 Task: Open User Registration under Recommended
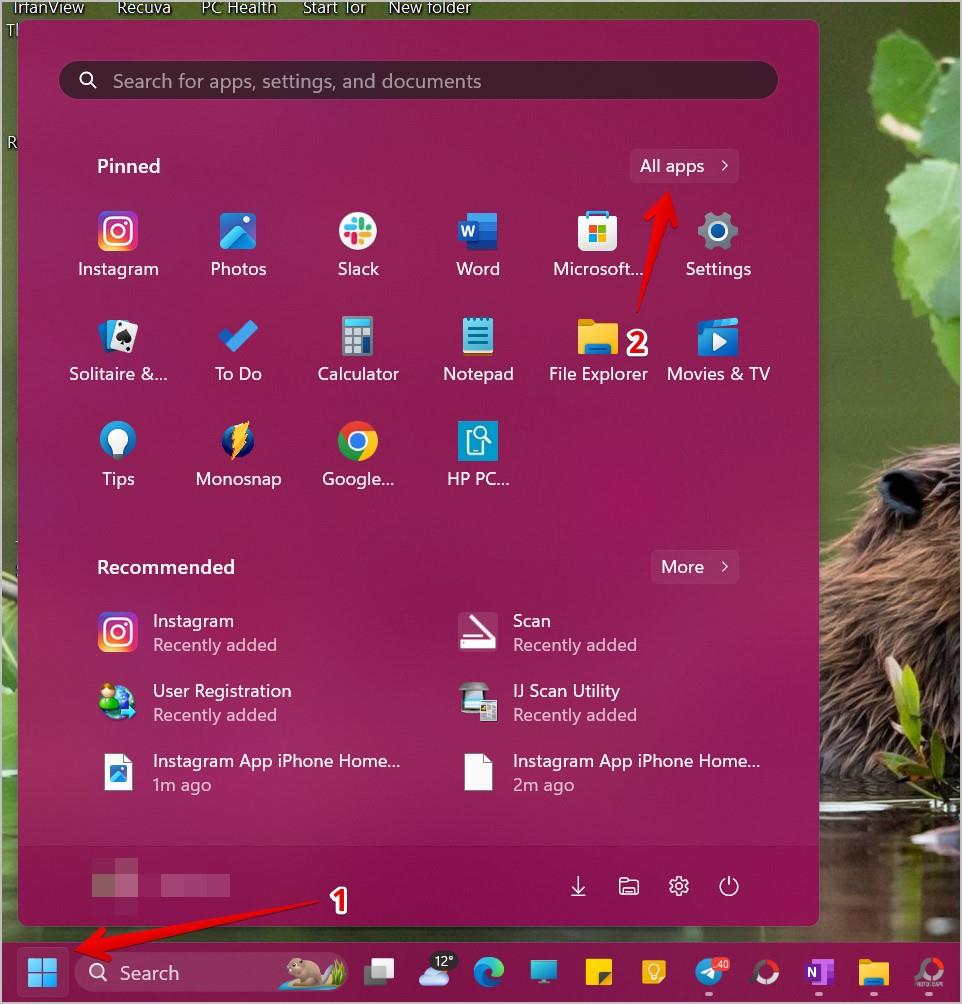(x=194, y=702)
